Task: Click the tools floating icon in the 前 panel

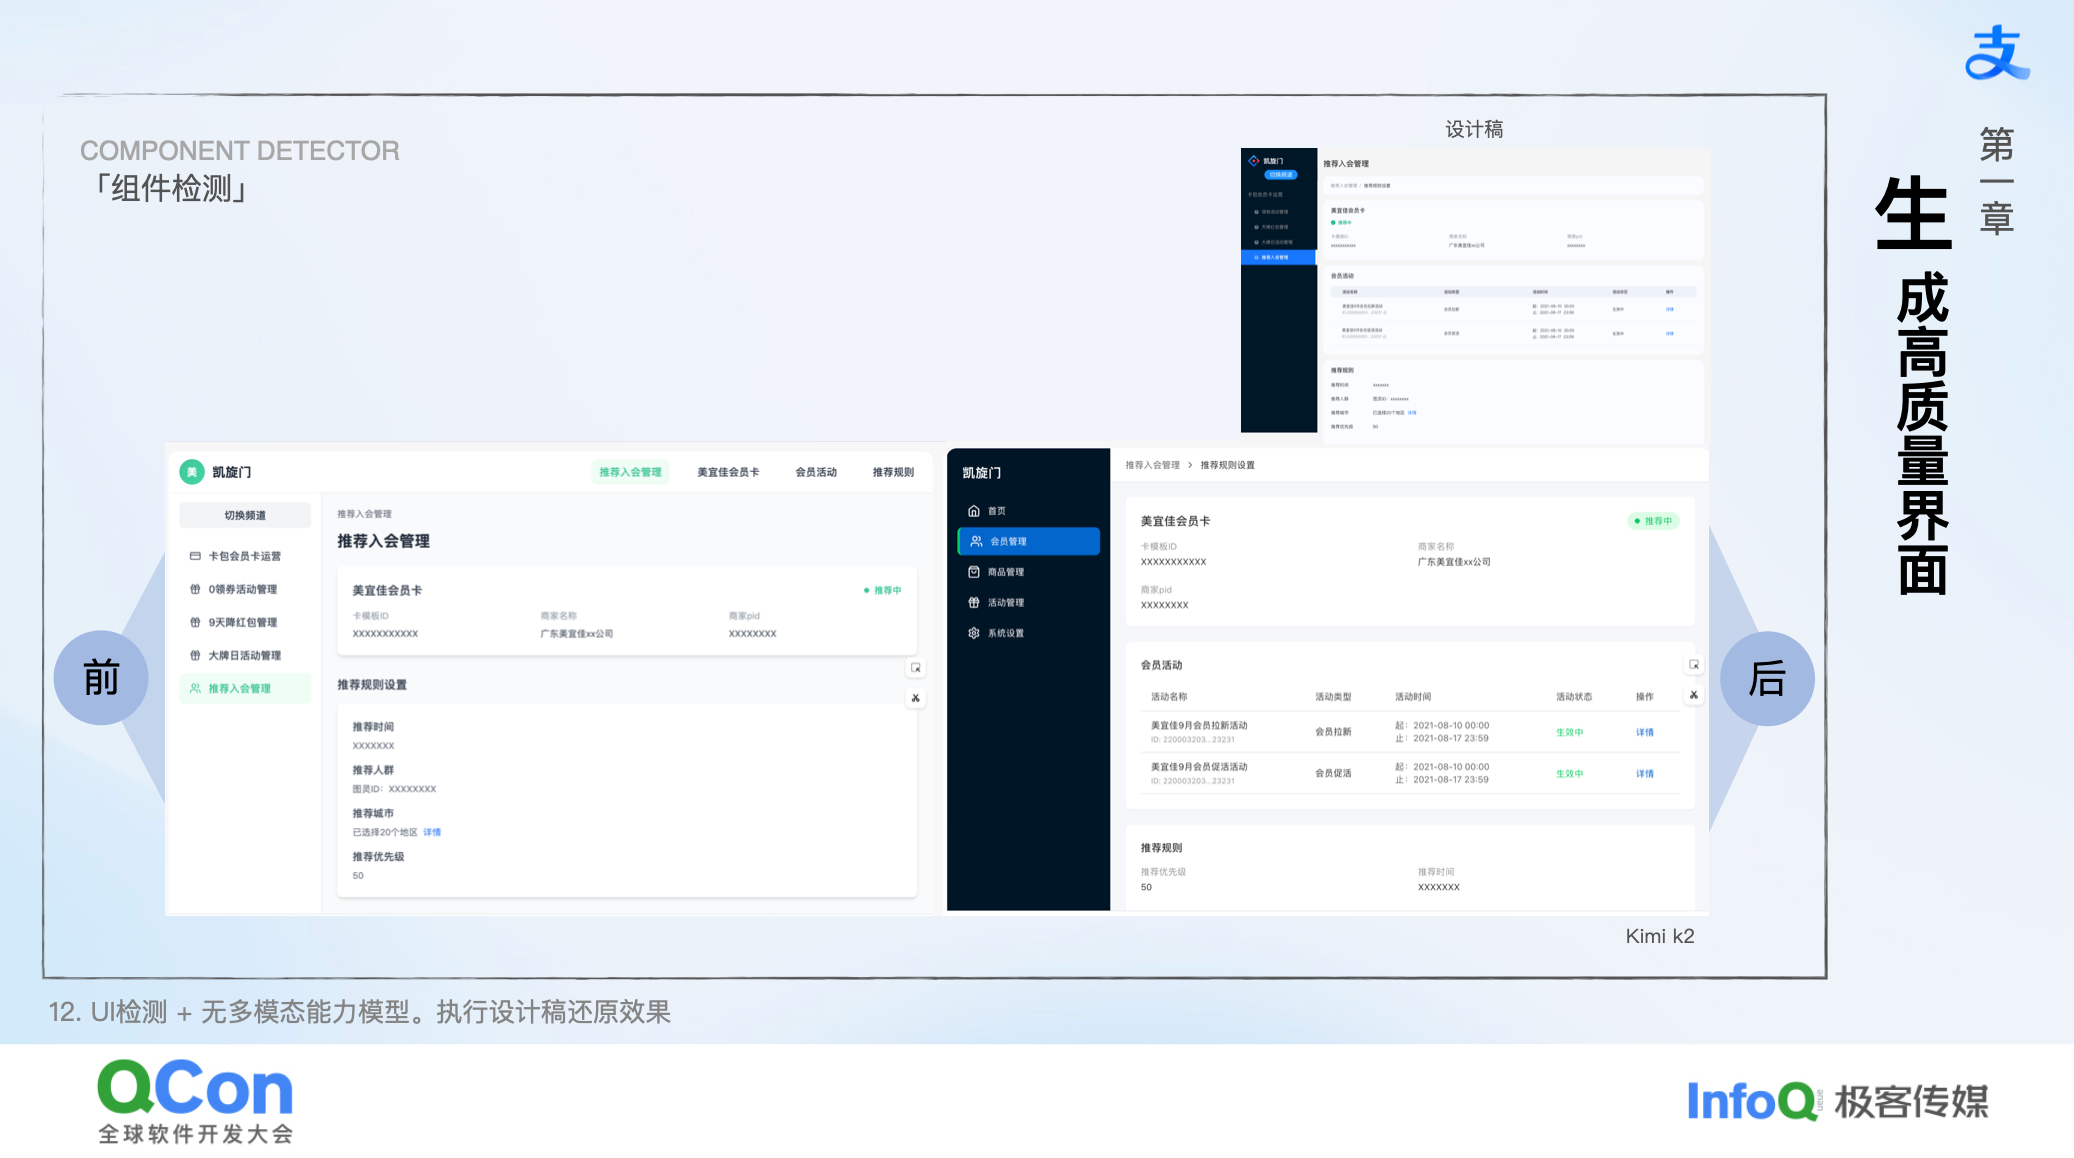Action: [915, 698]
